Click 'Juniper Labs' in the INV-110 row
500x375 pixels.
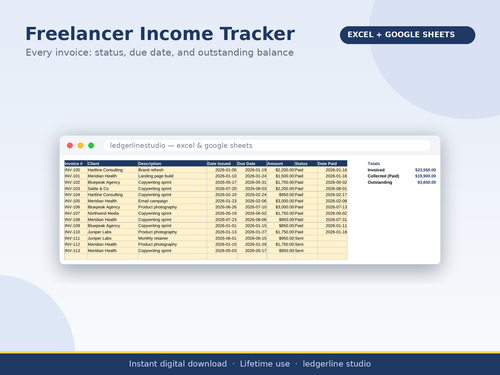(x=112, y=232)
